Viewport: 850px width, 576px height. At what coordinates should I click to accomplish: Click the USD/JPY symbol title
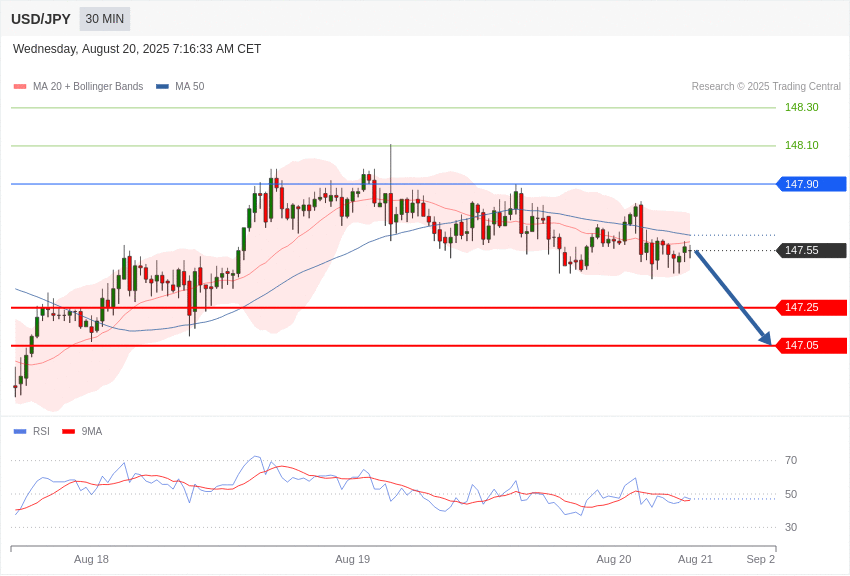tap(41, 19)
